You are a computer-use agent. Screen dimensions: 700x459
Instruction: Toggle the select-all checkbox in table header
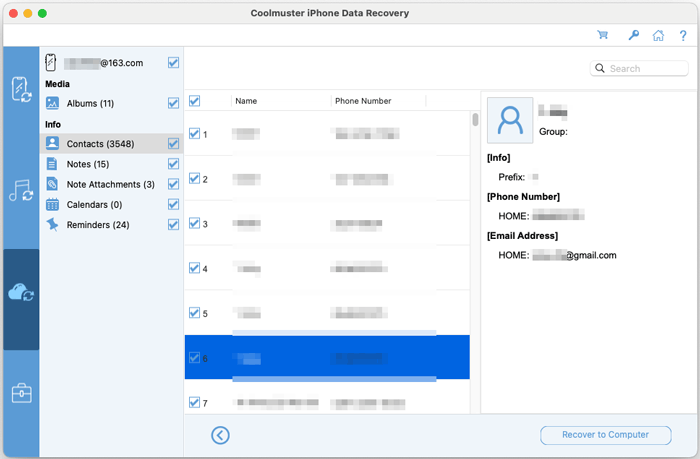(x=194, y=100)
